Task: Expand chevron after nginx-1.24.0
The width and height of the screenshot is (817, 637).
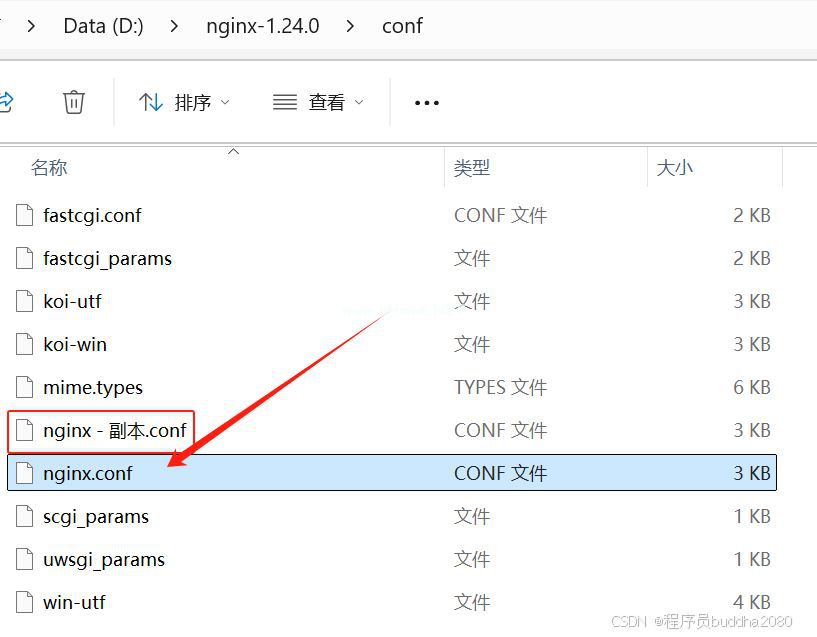Action: point(350,26)
